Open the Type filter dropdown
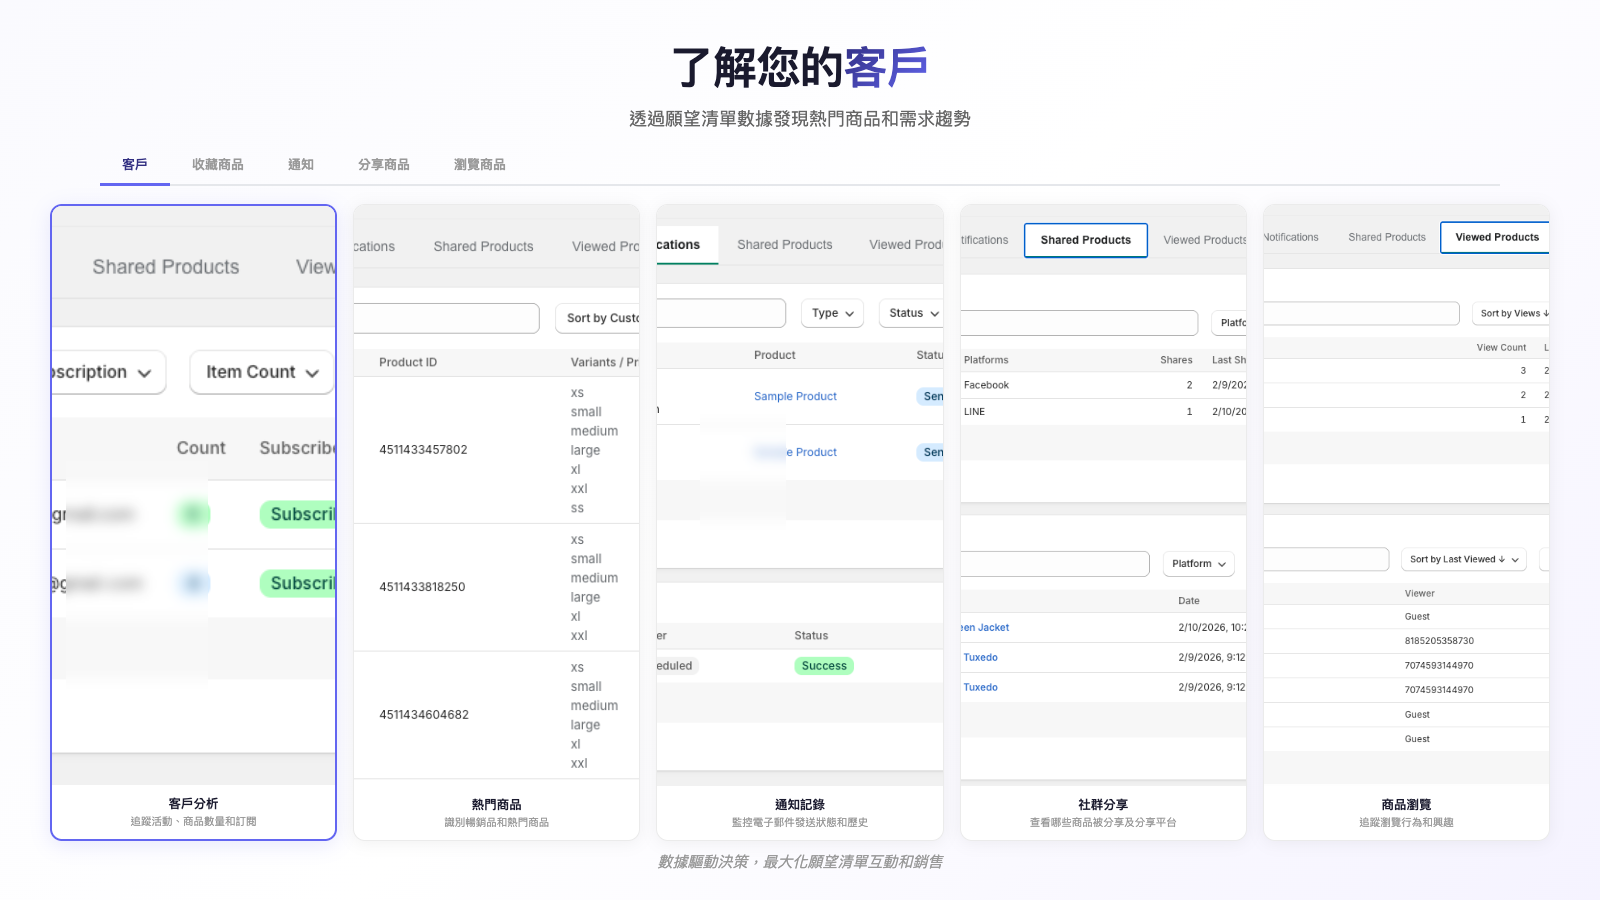The height and width of the screenshot is (900, 1600). (832, 313)
